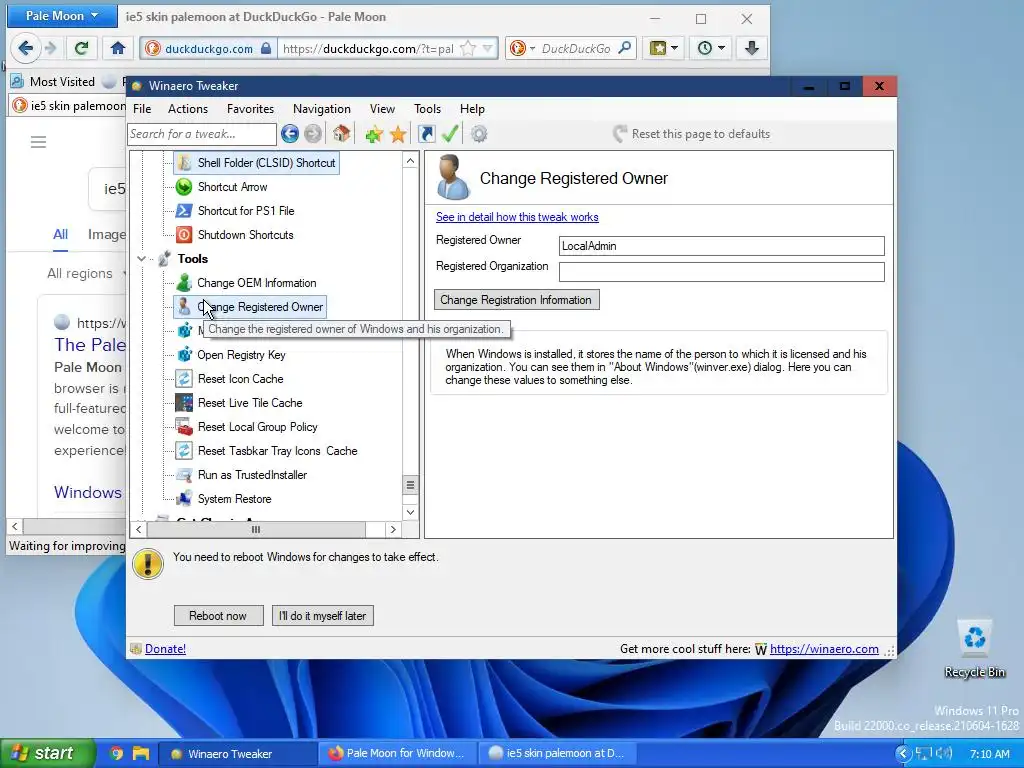This screenshot has width=1024, height=768.
Task: Click I'll do it myself later
Action: [323, 616]
